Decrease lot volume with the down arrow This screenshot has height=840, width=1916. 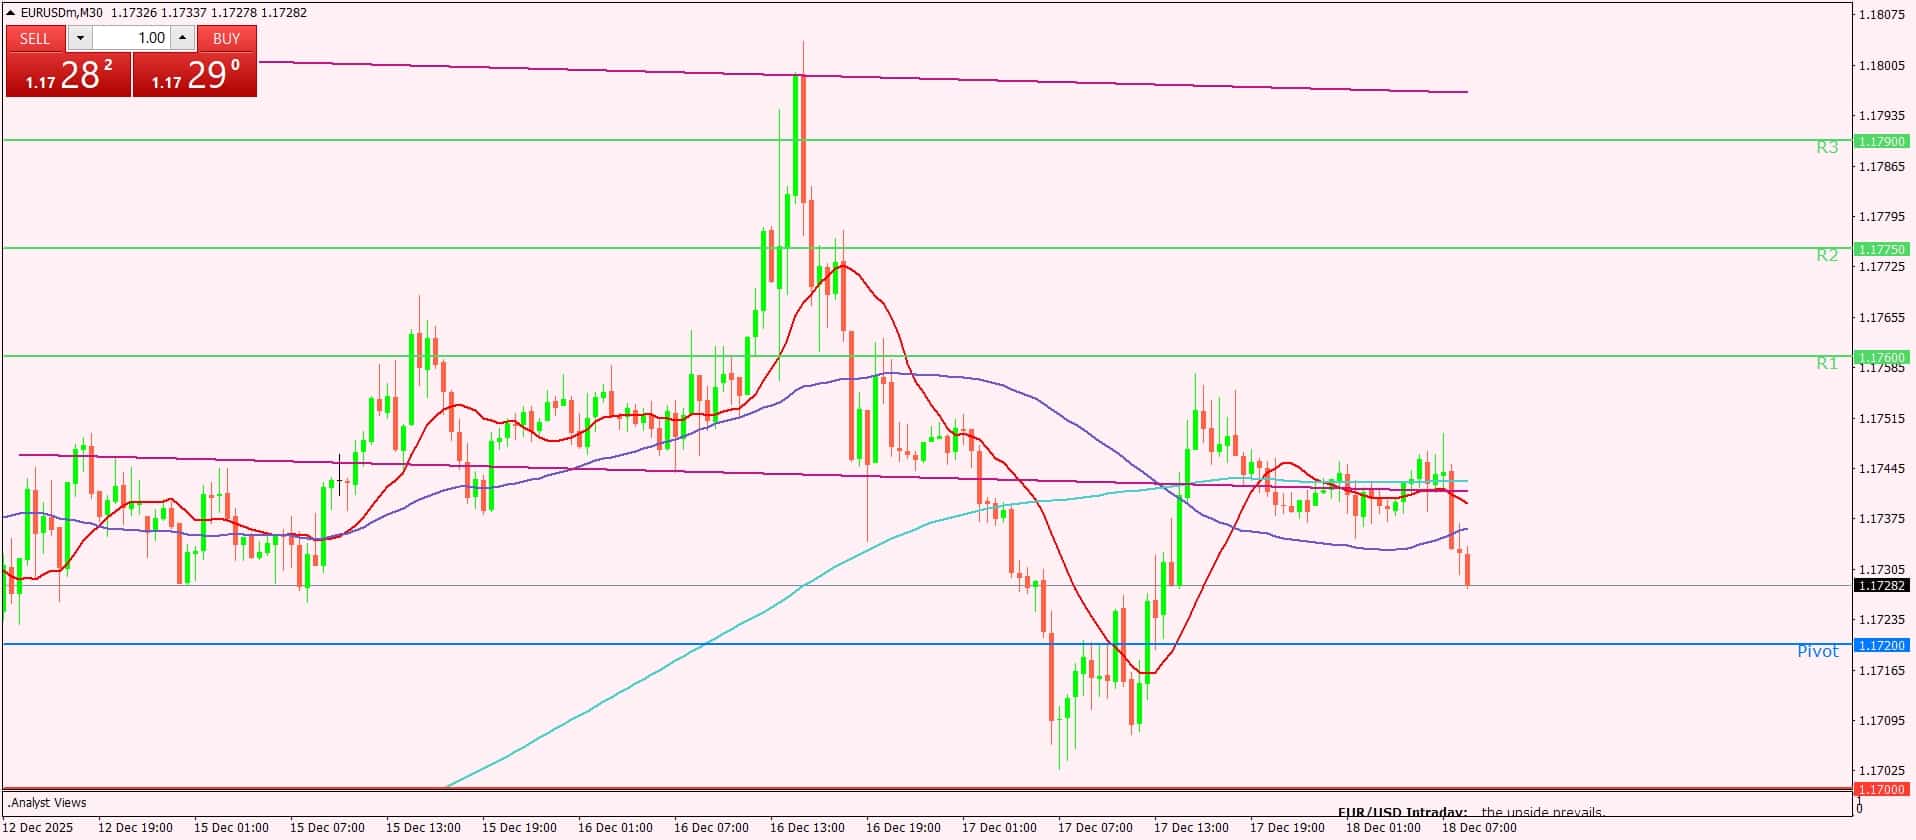pos(80,38)
